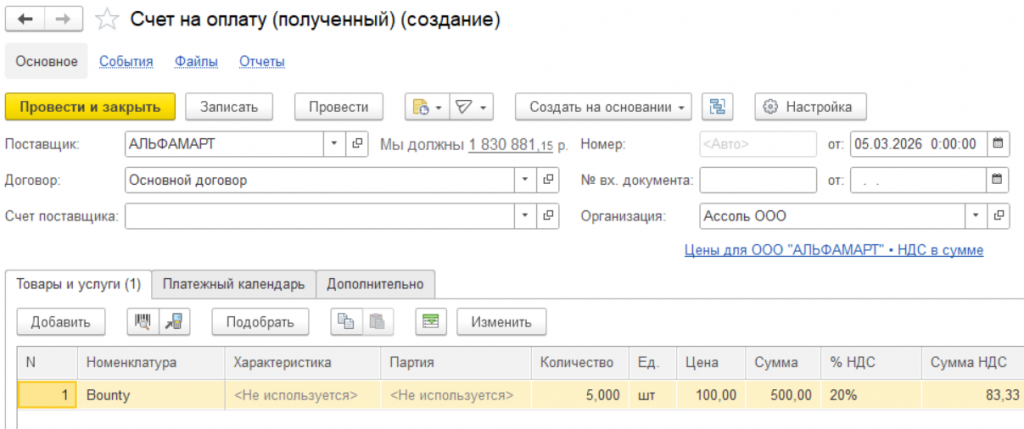This screenshot has height=429, width=1024.
Task: Click the Провести button
Action: point(338,107)
